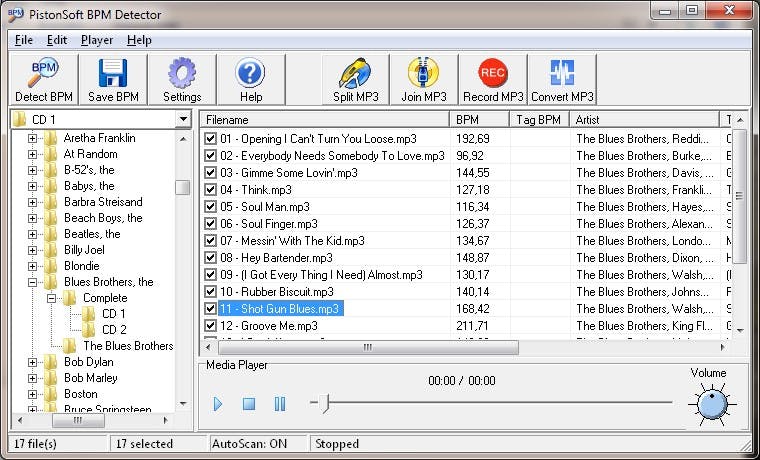Click AutoScan: ON in status bar
The height and width of the screenshot is (460, 760).
tap(249, 444)
